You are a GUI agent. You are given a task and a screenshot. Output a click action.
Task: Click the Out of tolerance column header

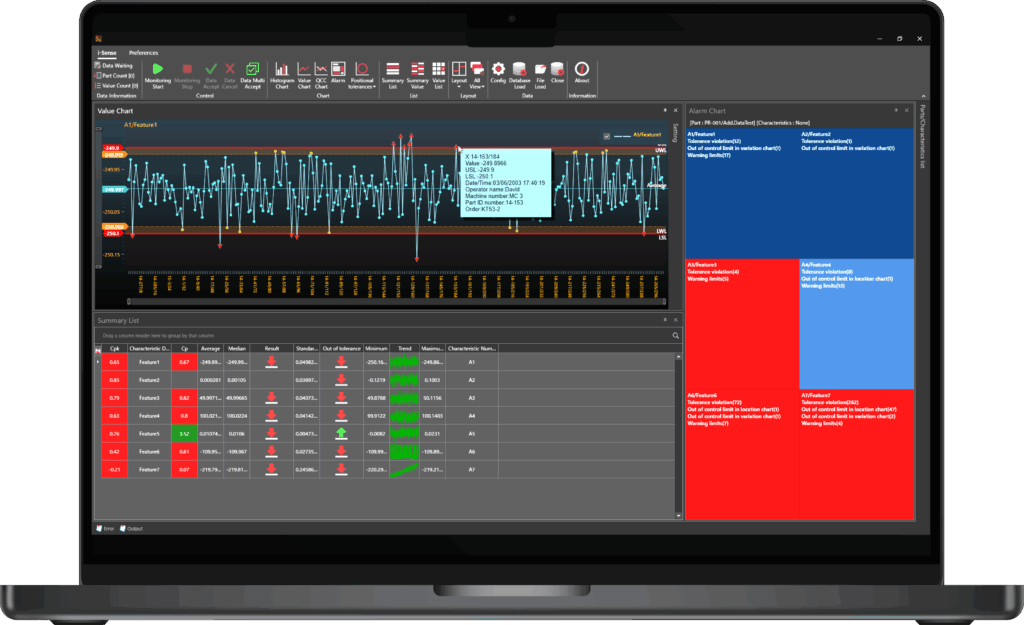(x=341, y=348)
